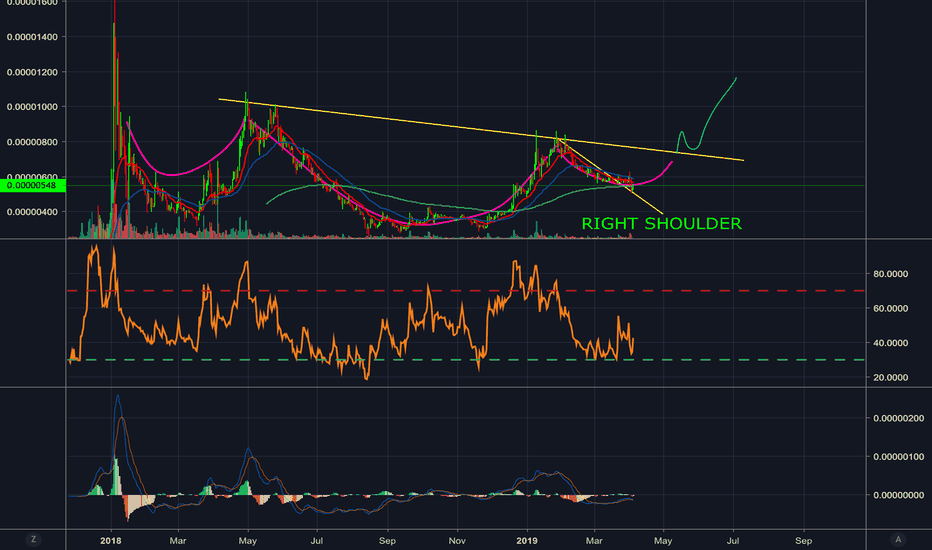The height and width of the screenshot is (550, 932).
Task: Click the 0.00000100 MACD scale value
Action: click(x=898, y=457)
